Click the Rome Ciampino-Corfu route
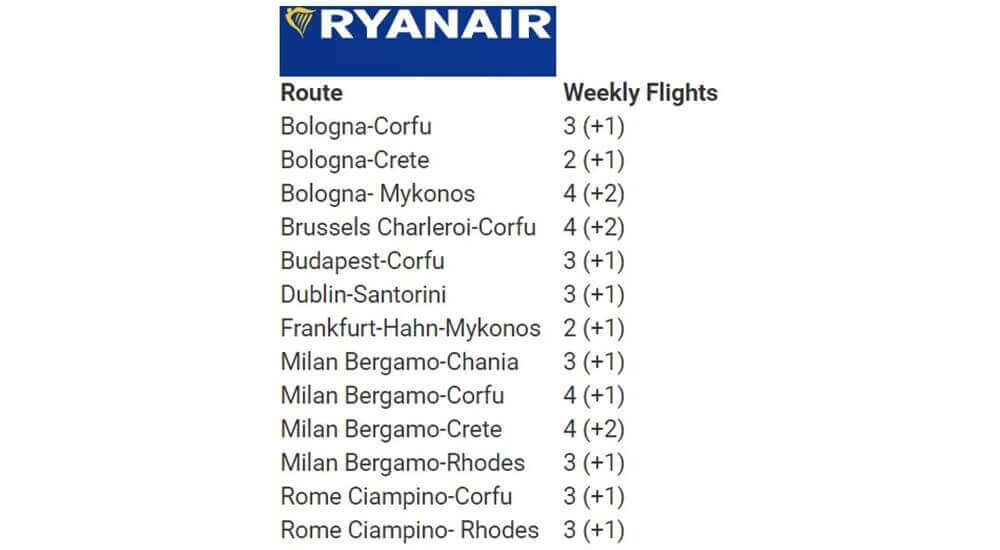 tap(396, 496)
